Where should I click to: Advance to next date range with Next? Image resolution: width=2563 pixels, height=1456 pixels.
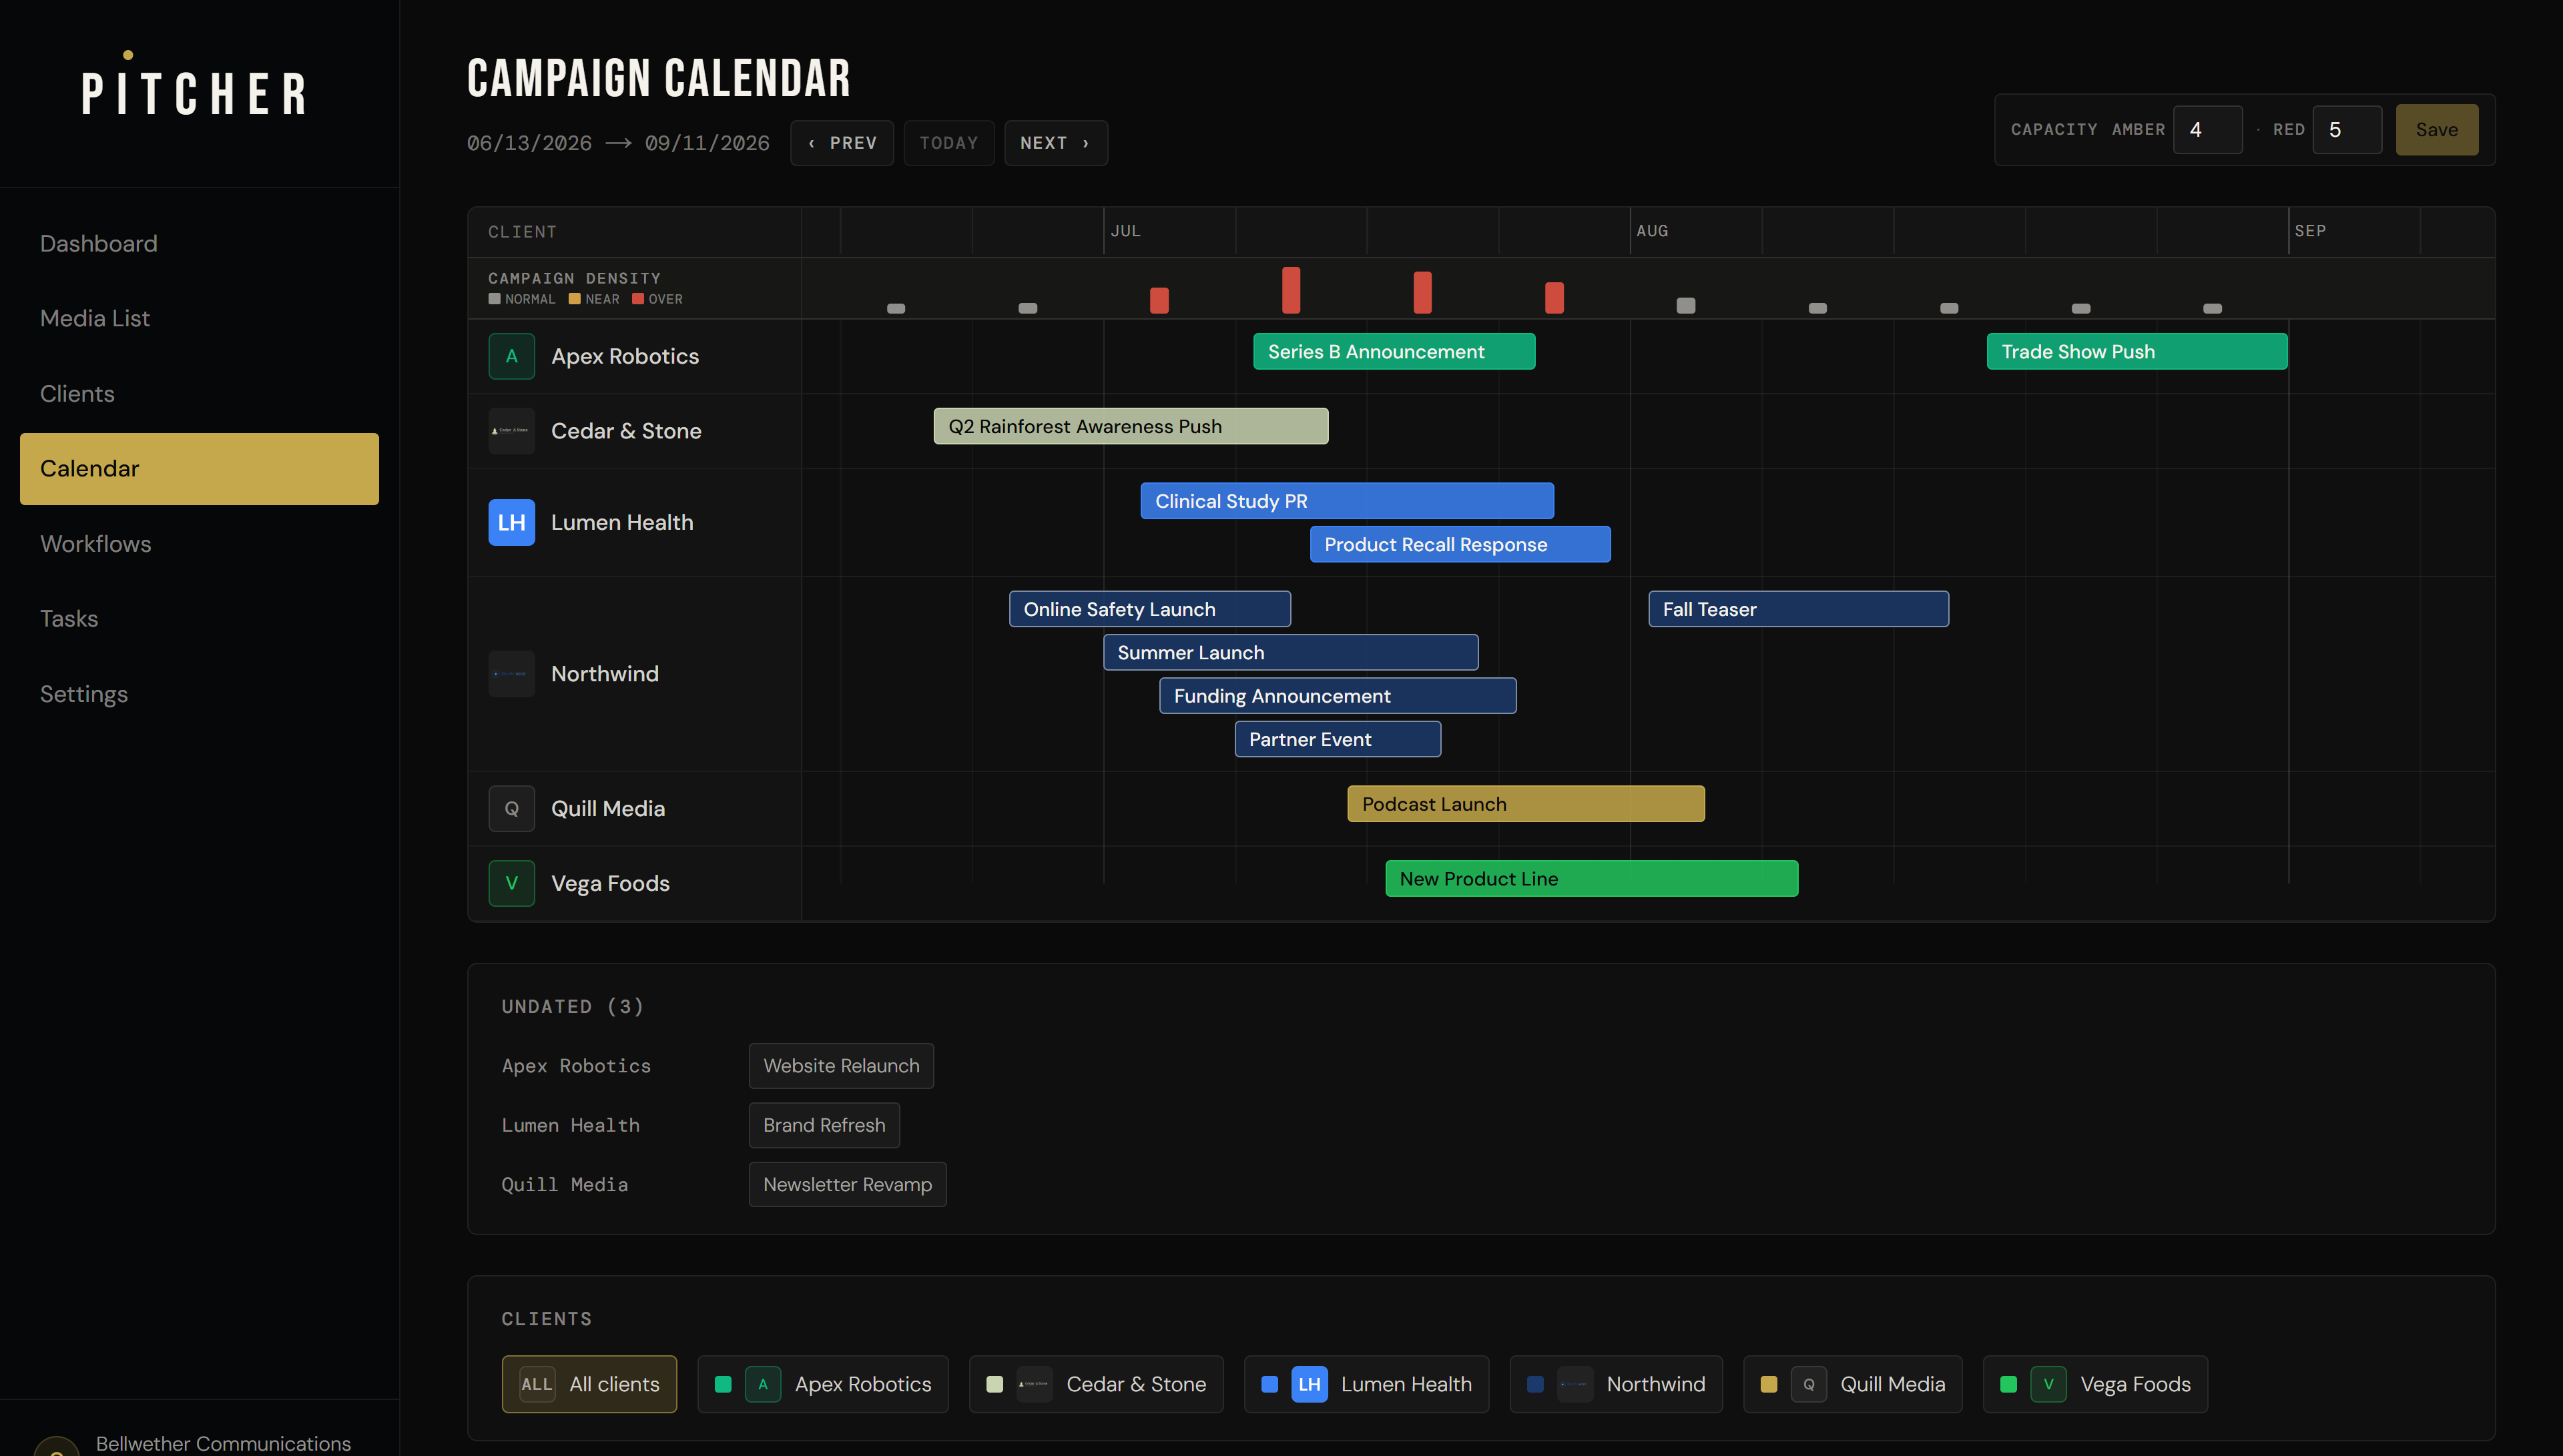(1056, 143)
